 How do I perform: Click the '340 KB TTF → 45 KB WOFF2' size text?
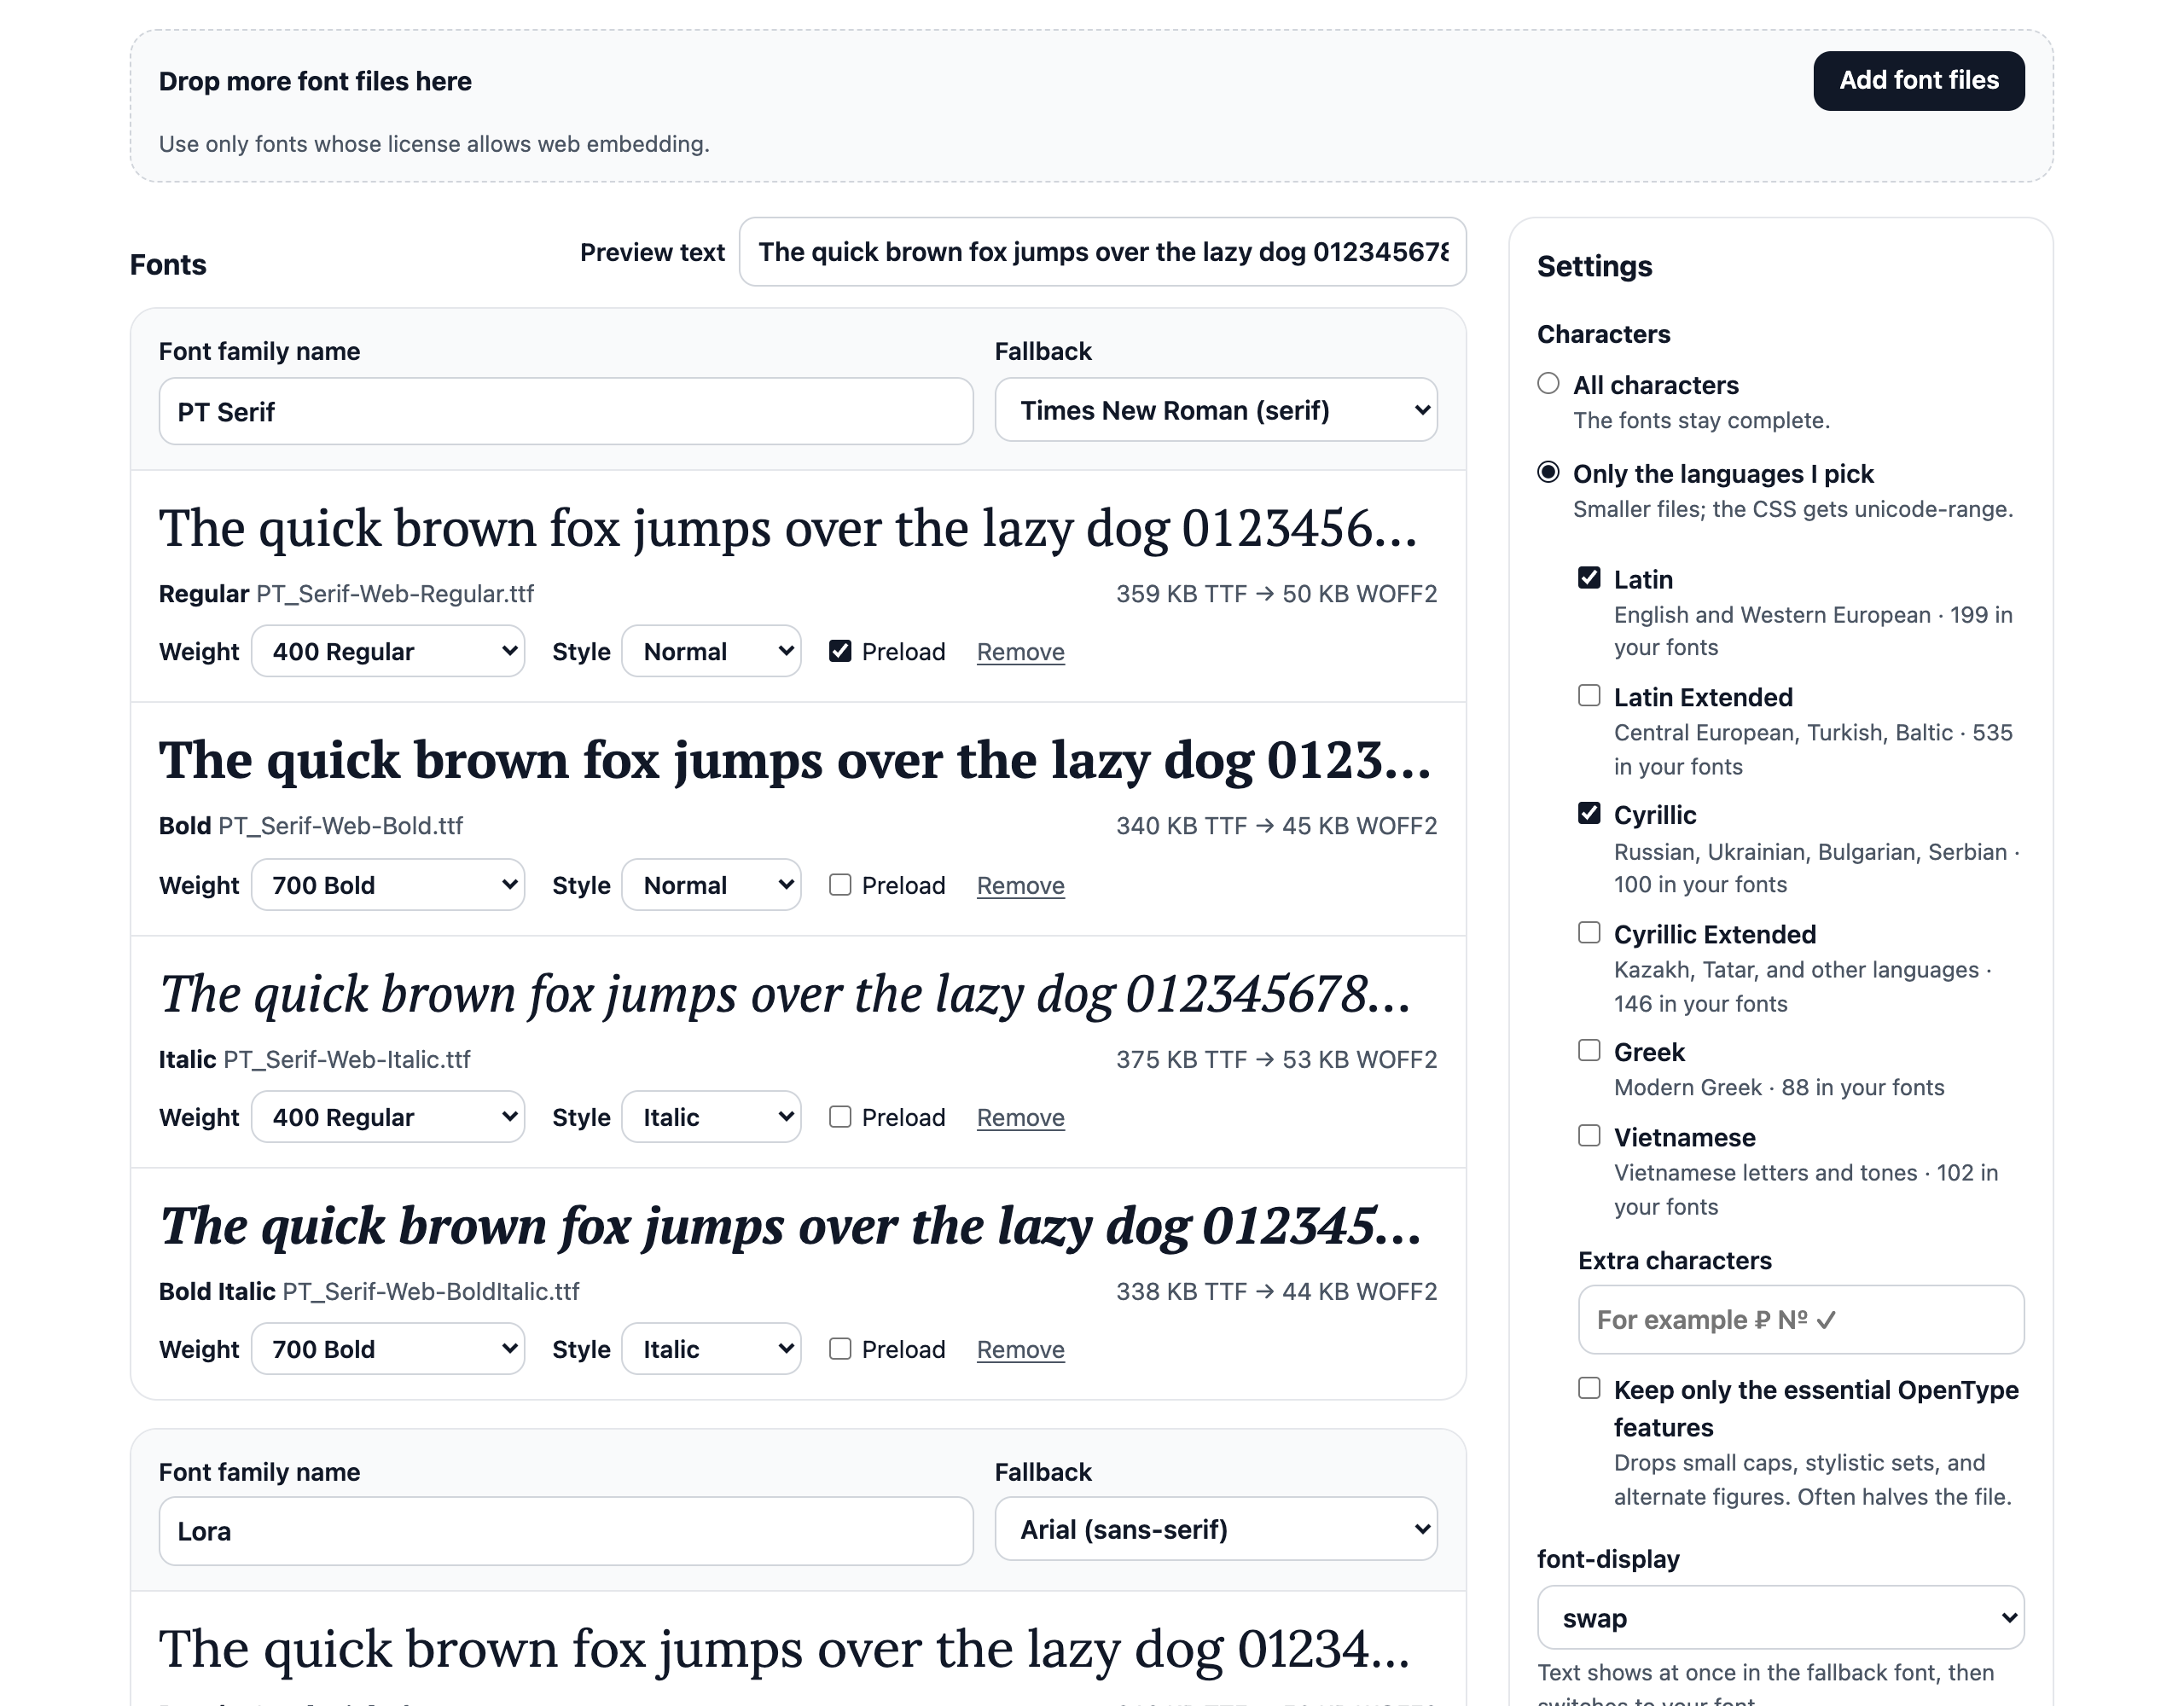1276,826
